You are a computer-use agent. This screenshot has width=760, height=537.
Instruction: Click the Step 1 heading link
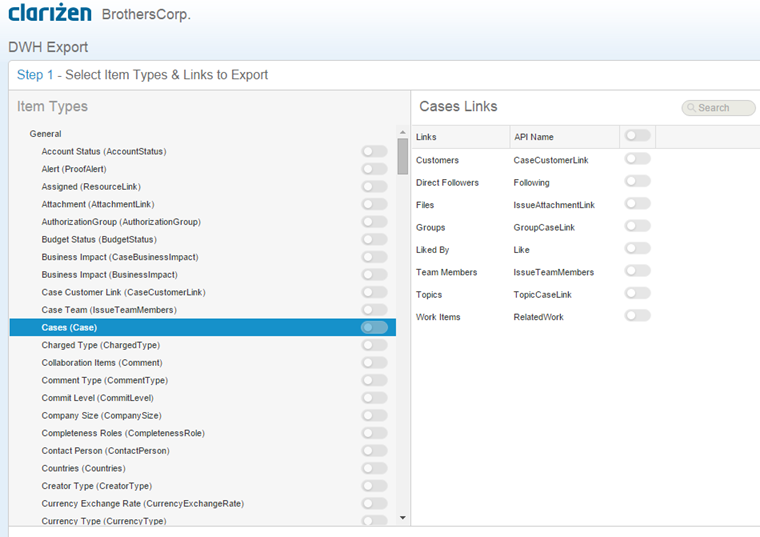point(35,75)
